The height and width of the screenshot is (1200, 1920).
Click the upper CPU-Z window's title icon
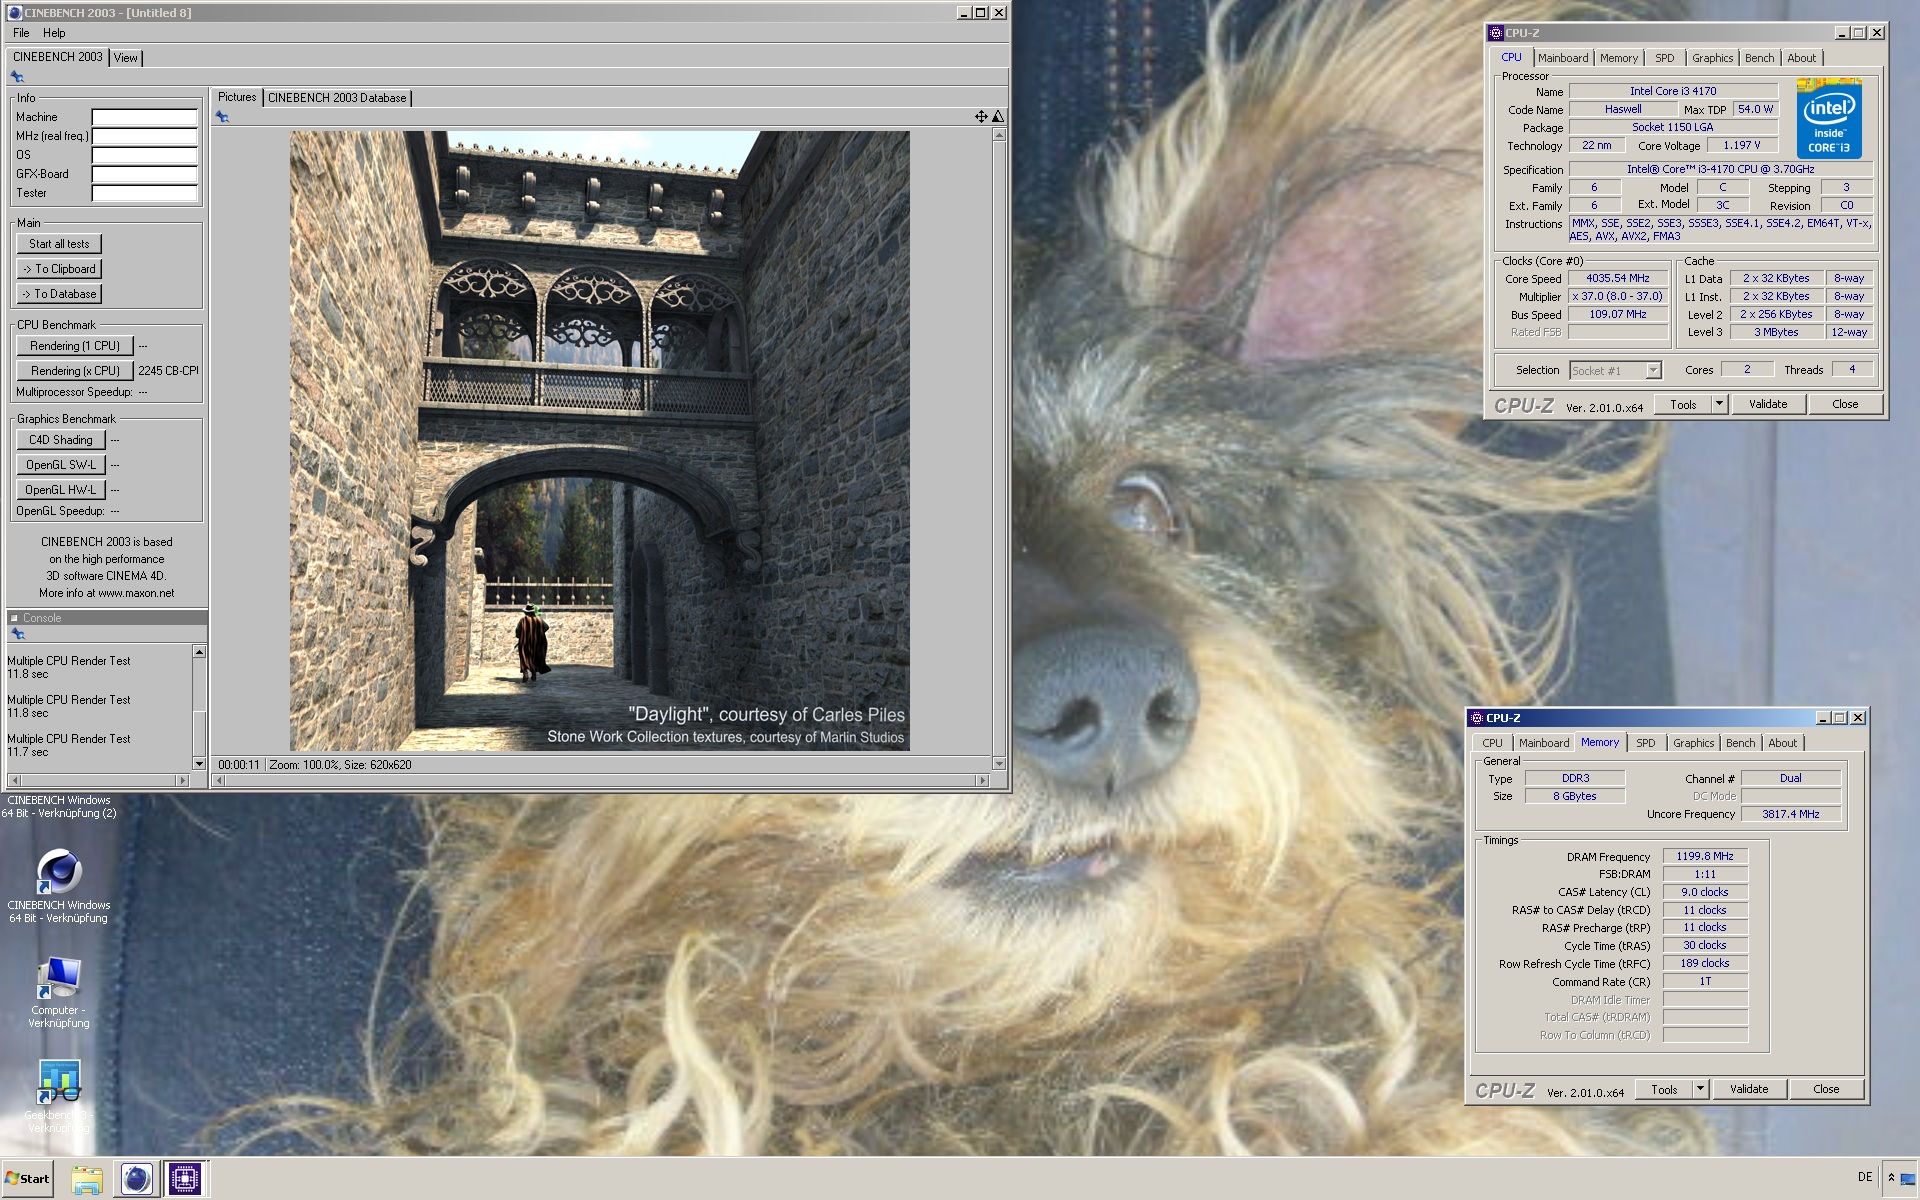[1496, 33]
